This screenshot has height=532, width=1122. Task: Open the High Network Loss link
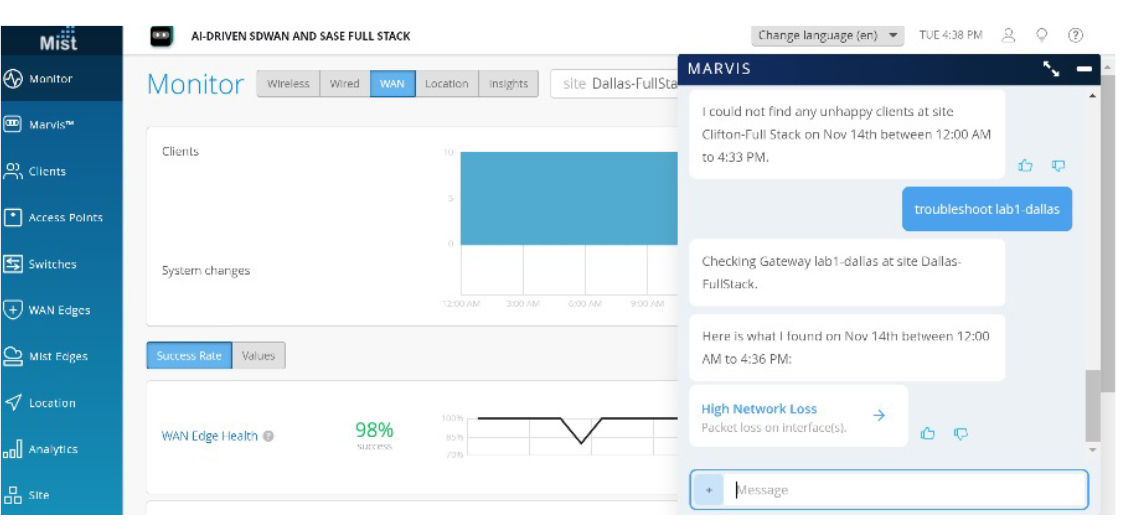pyautogui.click(x=759, y=409)
